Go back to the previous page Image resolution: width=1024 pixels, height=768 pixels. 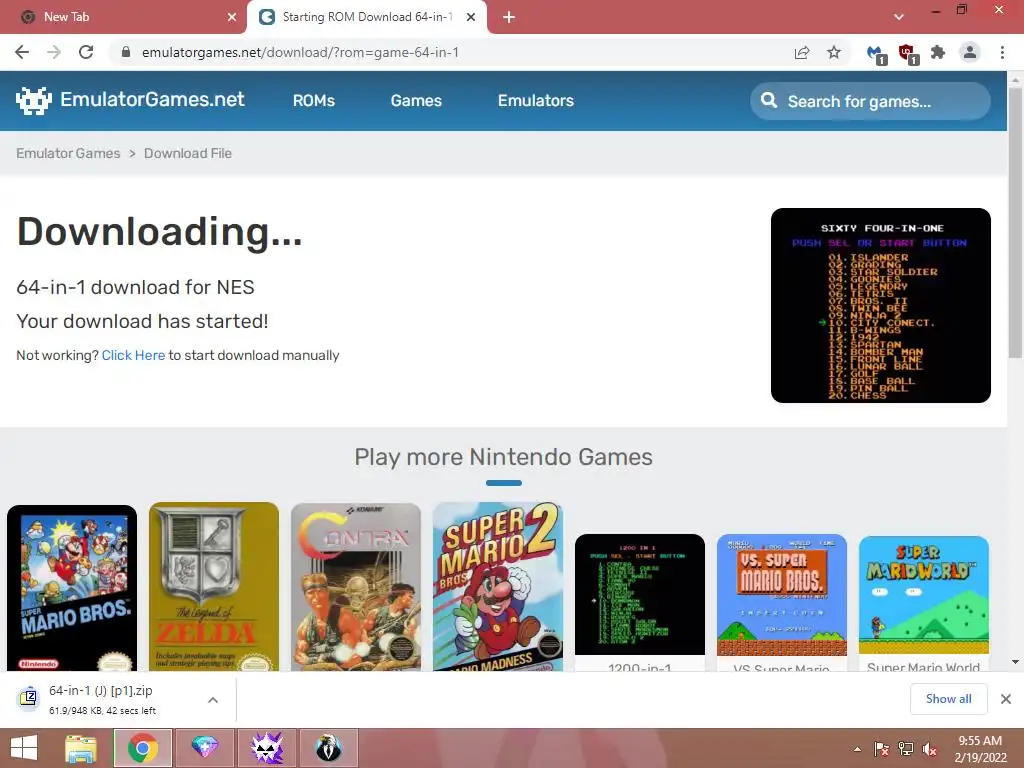pos(22,52)
